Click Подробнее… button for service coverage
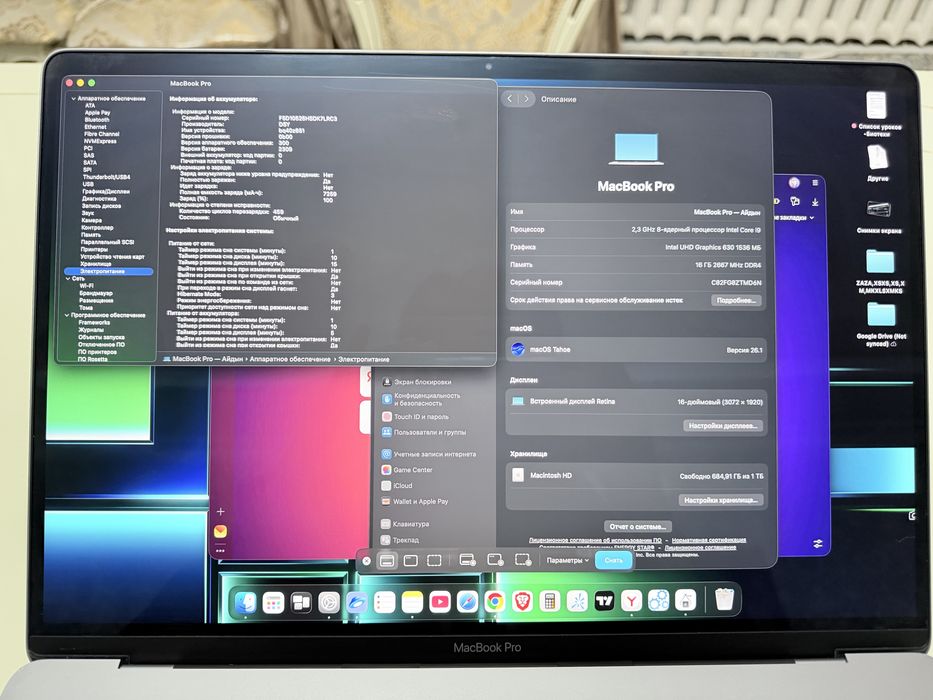The width and height of the screenshot is (933, 700). coord(736,301)
